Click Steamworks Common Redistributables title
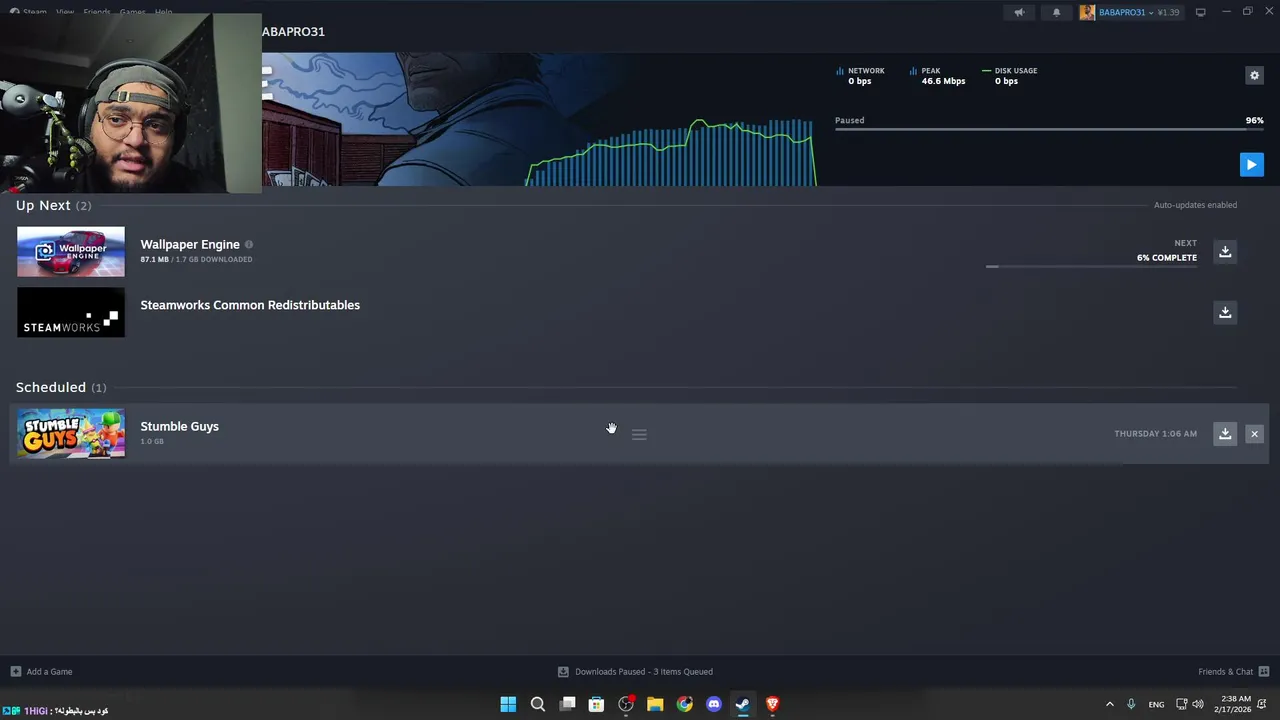1280x720 pixels. click(x=250, y=305)
